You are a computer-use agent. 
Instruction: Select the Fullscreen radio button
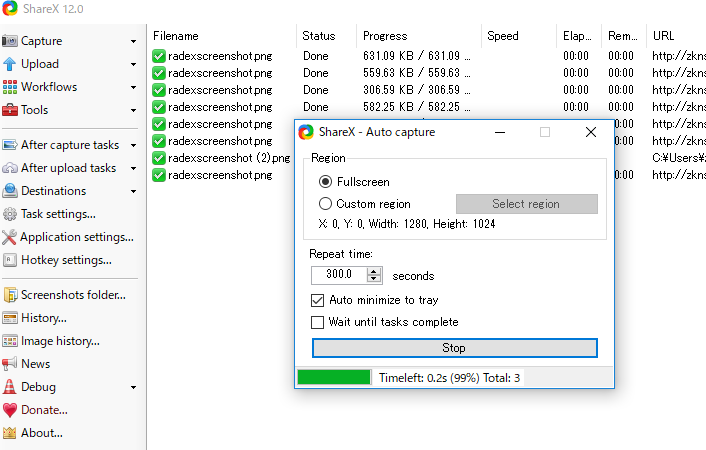pyautogui.click(x=325, y=182)
